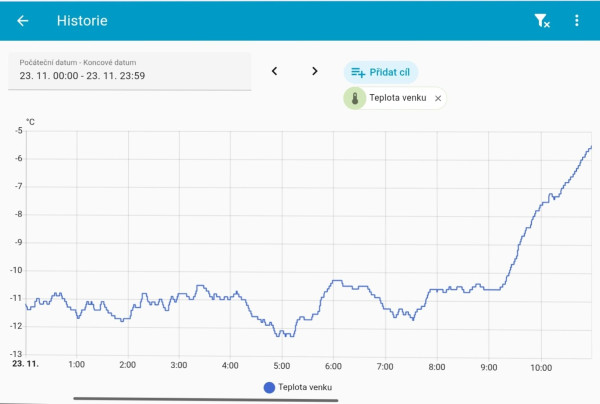Click the thermometer icon on the chip
This screenshot has height=404, width=600.
[355, 99]
